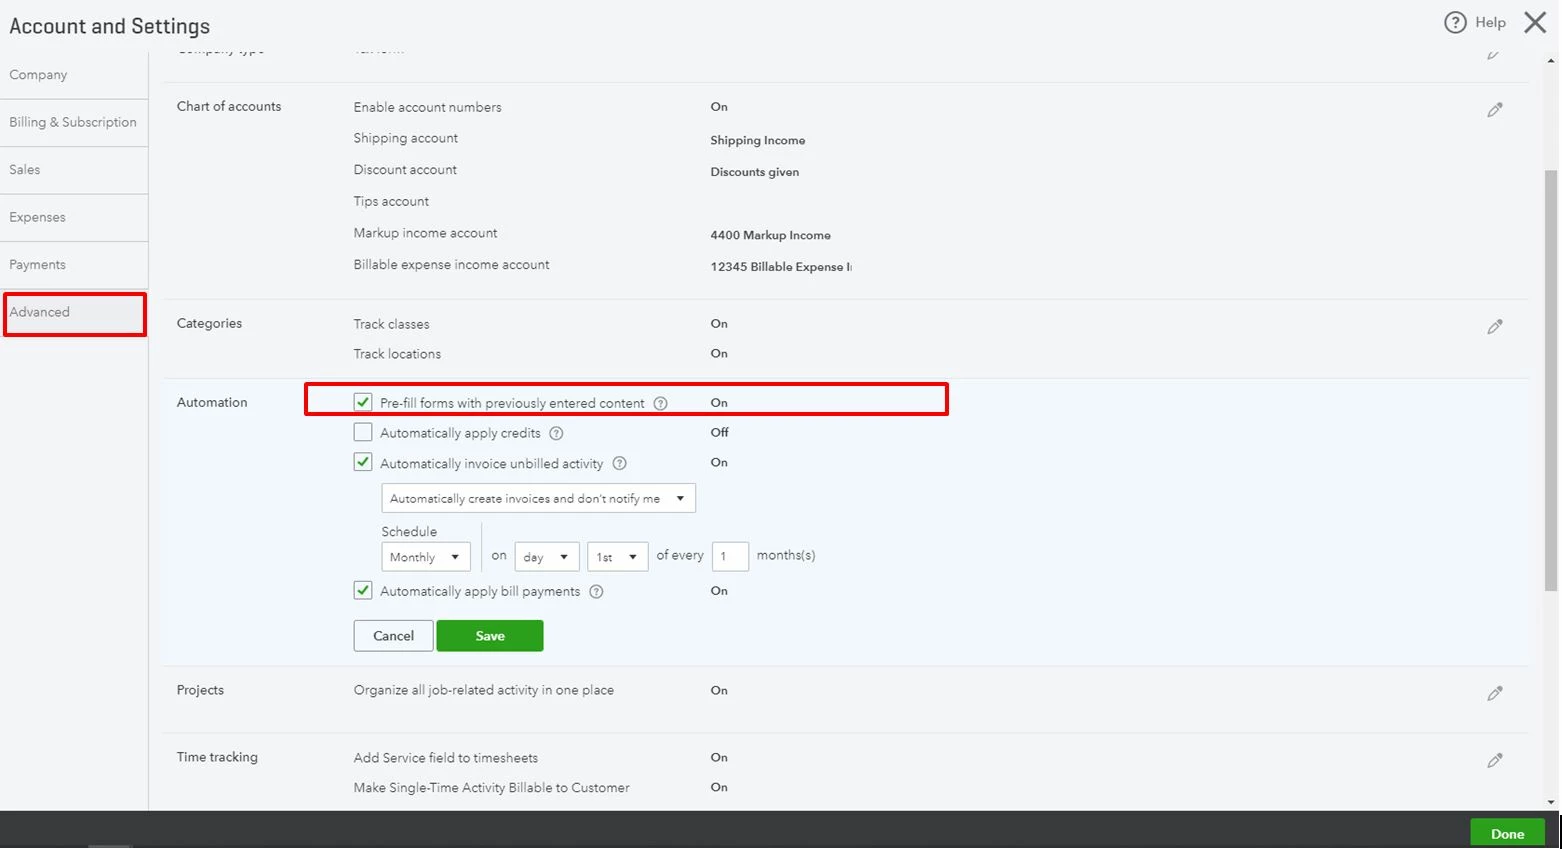Toggle Automatically invoice unbilled activity checkbox

tap(363, 463)
